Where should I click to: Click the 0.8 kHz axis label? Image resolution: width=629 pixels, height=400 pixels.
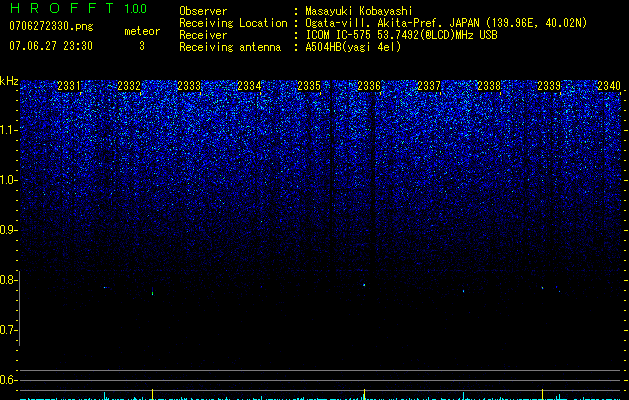(x=7, y=280)
